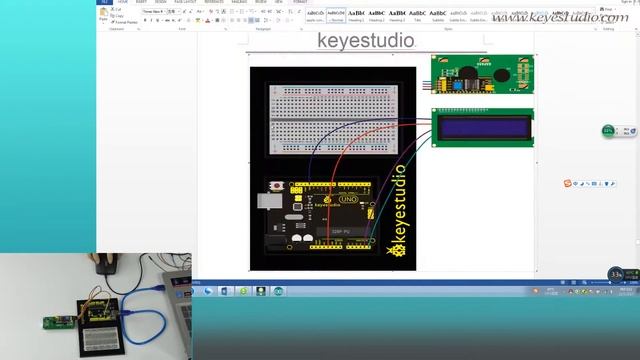Image resolution: width=640 pixels, height=360 pixels.
Task: Apply the Subtitle style
Action: pyautogui.click(x=438, y=15)
